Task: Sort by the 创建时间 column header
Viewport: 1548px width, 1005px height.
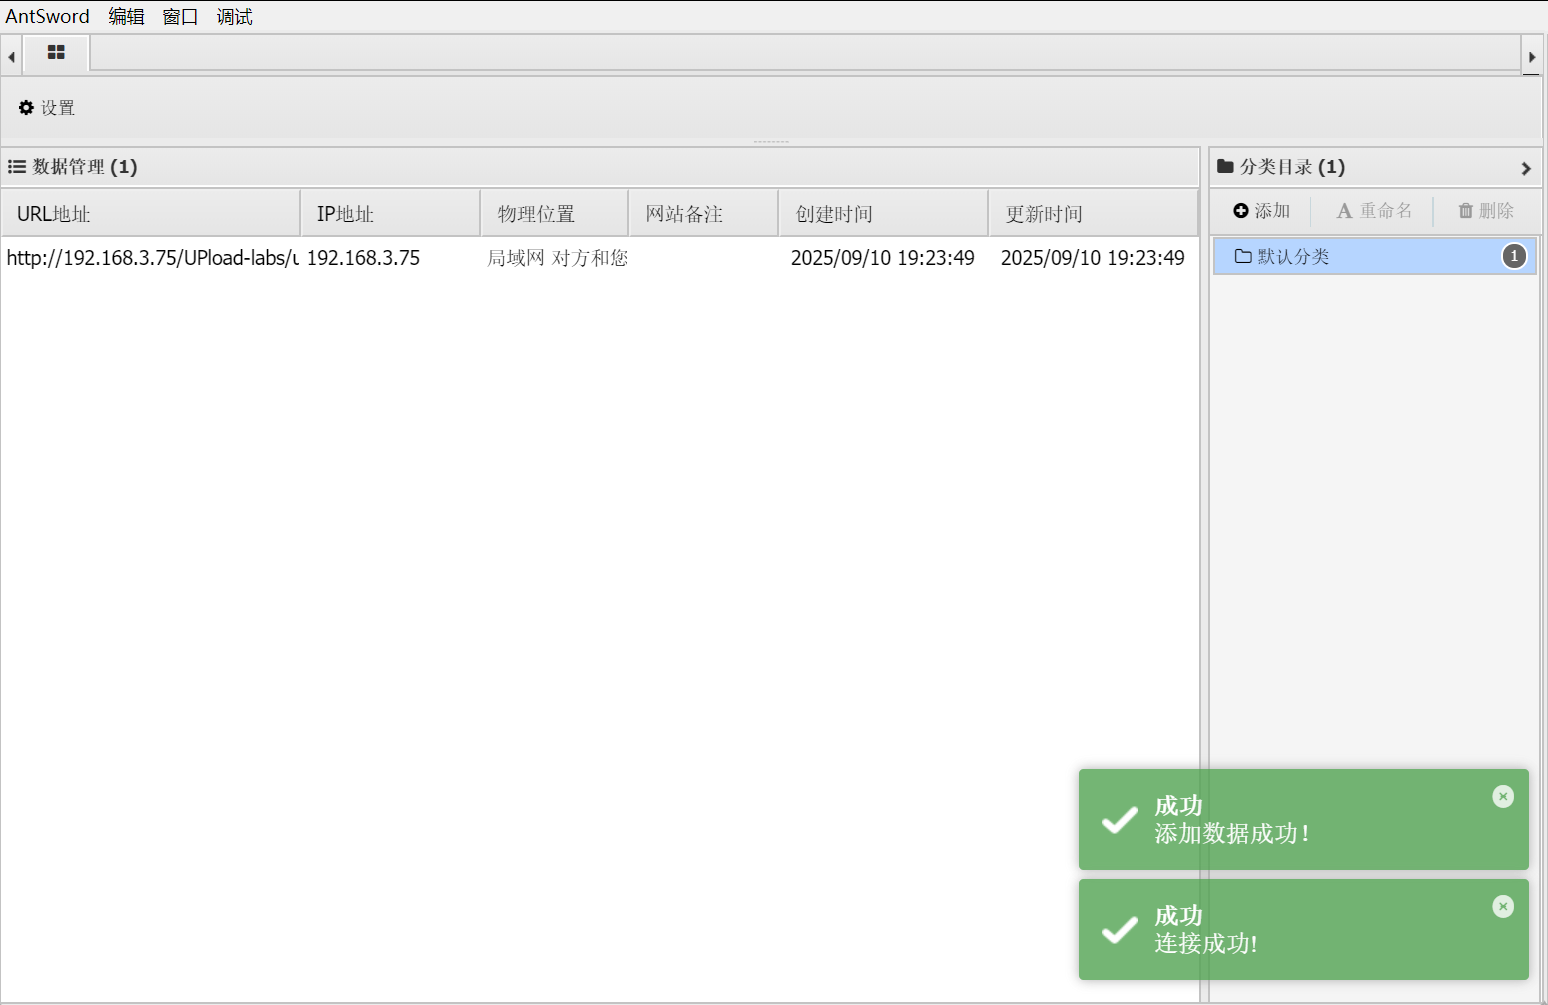Action: (883, 213)
